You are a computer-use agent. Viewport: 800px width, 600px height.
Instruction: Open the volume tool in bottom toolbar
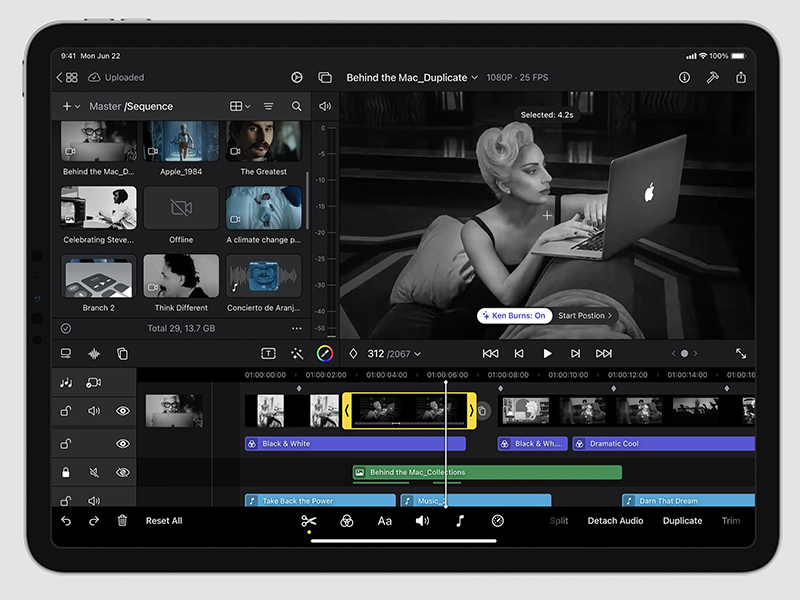click(x=422, y=521)
